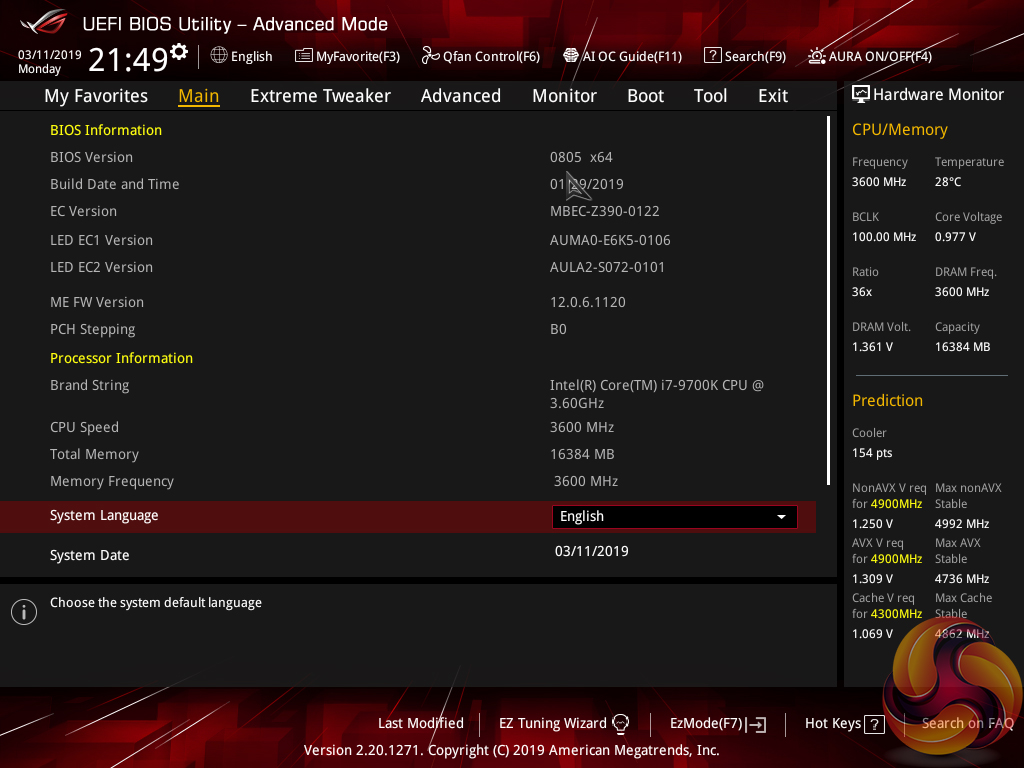Click BCLK value 100.00 MHz

pyautogui.click(x=884, y=236)
